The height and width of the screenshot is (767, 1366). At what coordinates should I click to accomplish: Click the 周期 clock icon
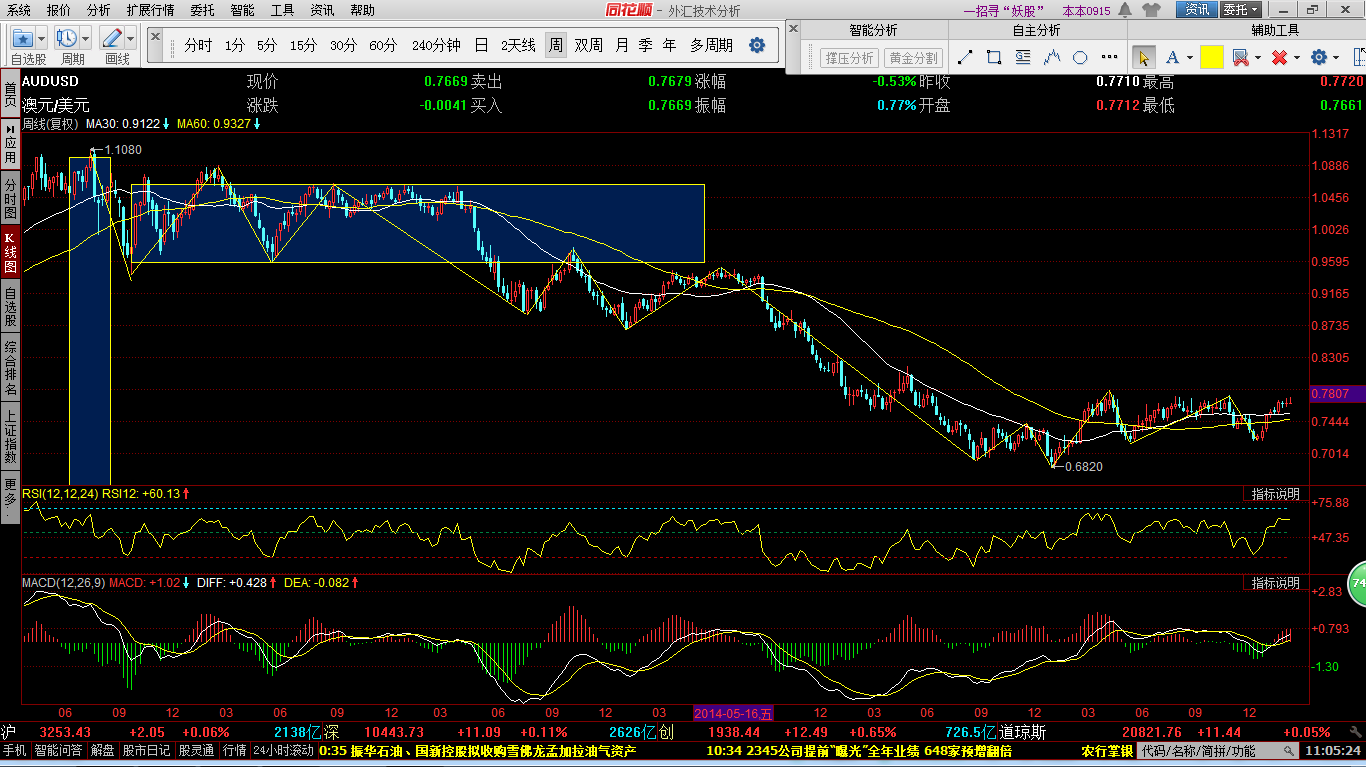tap(67, 39)
